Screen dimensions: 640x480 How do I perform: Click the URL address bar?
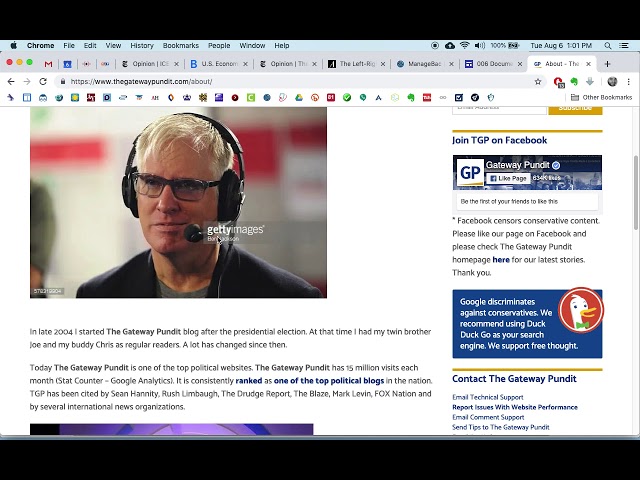coord(300,82)
